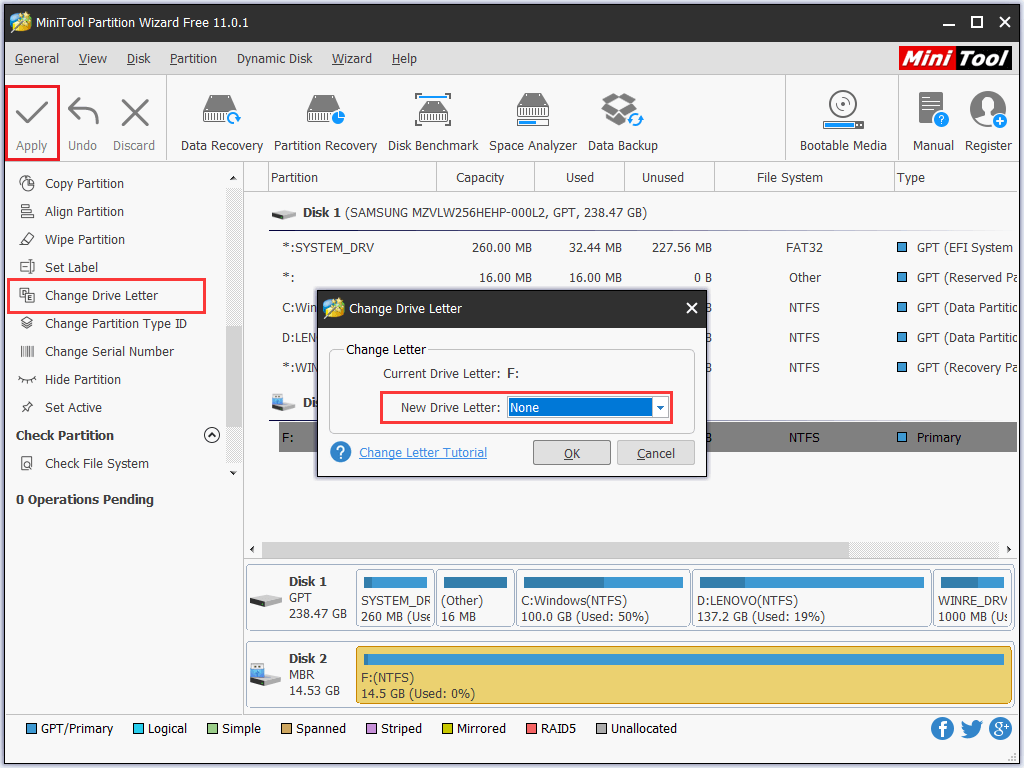The width and height of the screenshot is (1024, 768).
Task: Click the Used column header
Action: click(x=579, y=178)
